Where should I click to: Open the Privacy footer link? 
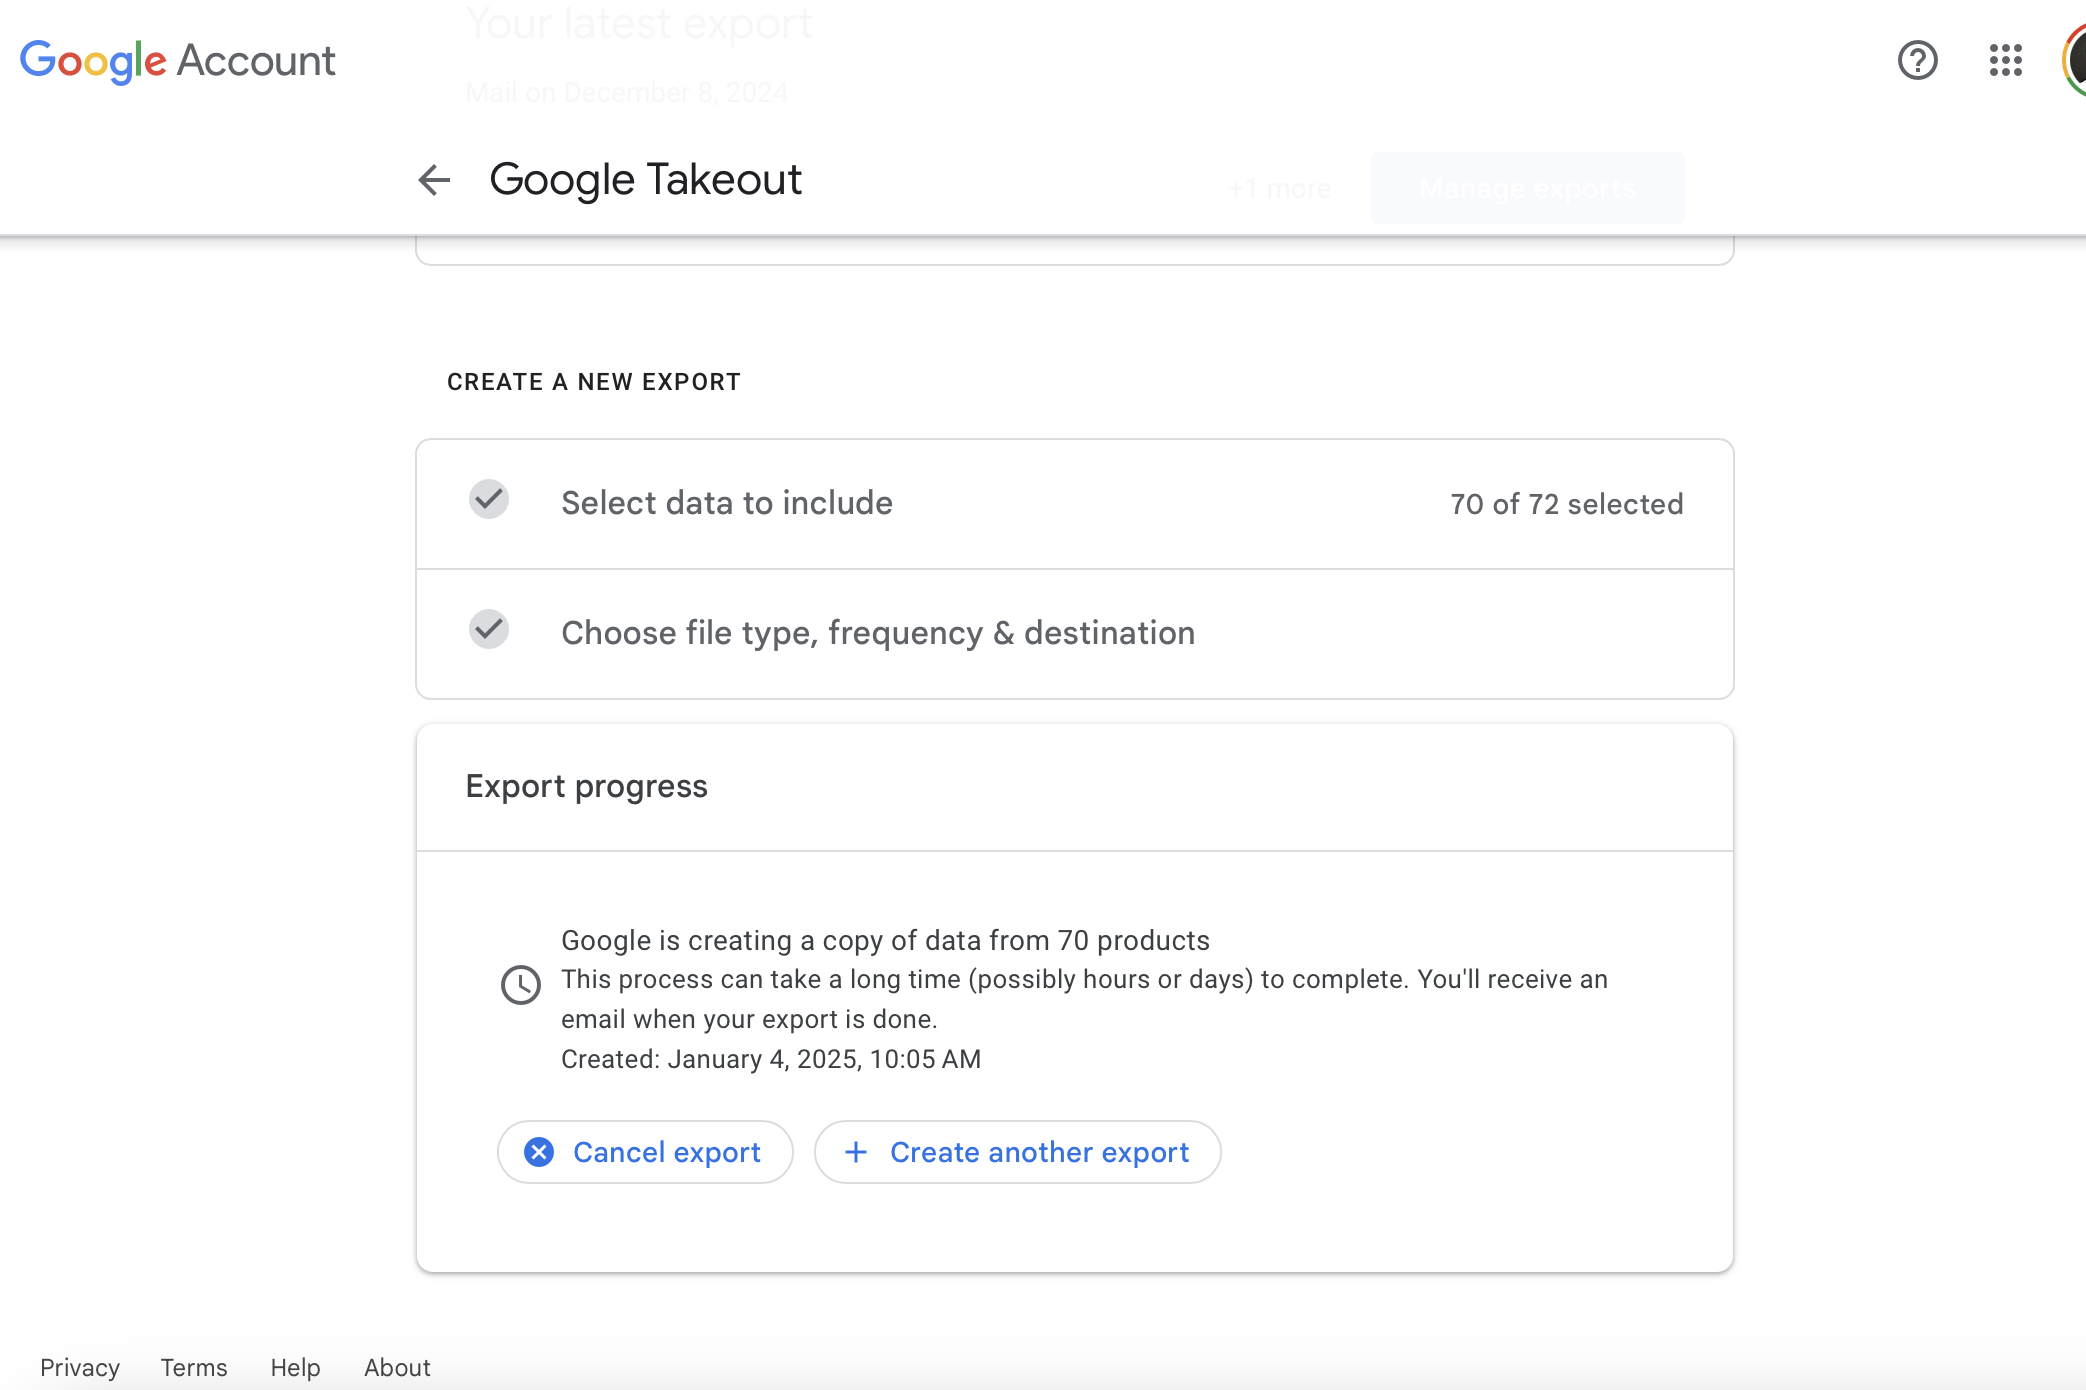80,1367
